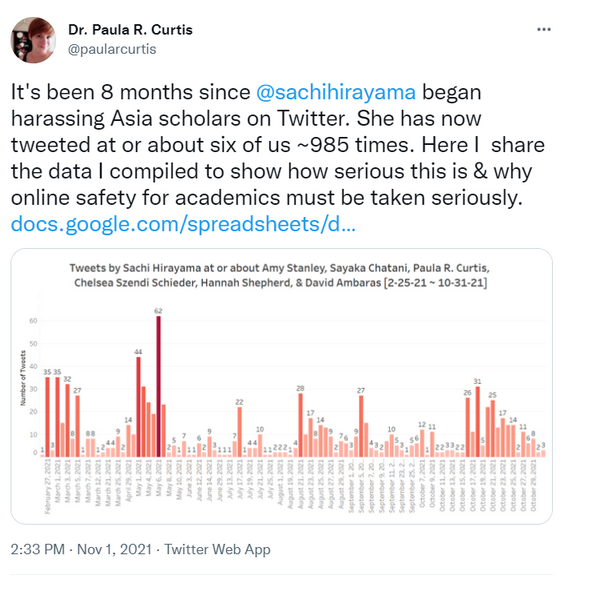Open the Dr. Paula R. Curtis display name
Image resolution: width=591 pixels, height=596 pixels.
point(130,30)
